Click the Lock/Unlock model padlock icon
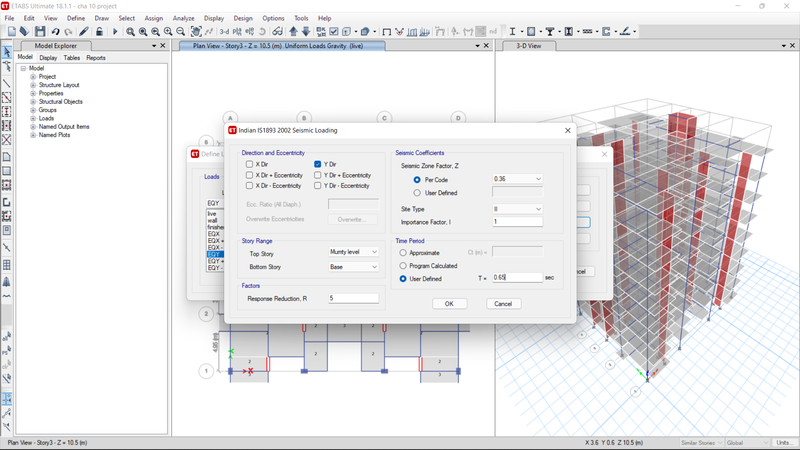Screen dimensions: 800x450 99,32
